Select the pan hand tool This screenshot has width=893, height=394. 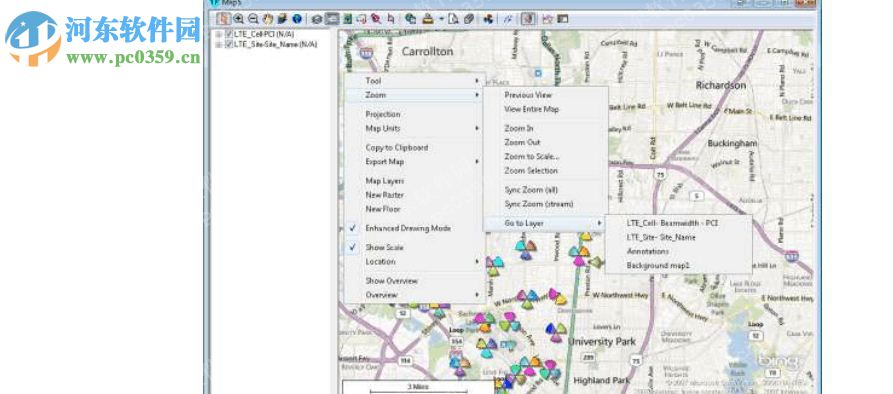(x=268, y=19)
